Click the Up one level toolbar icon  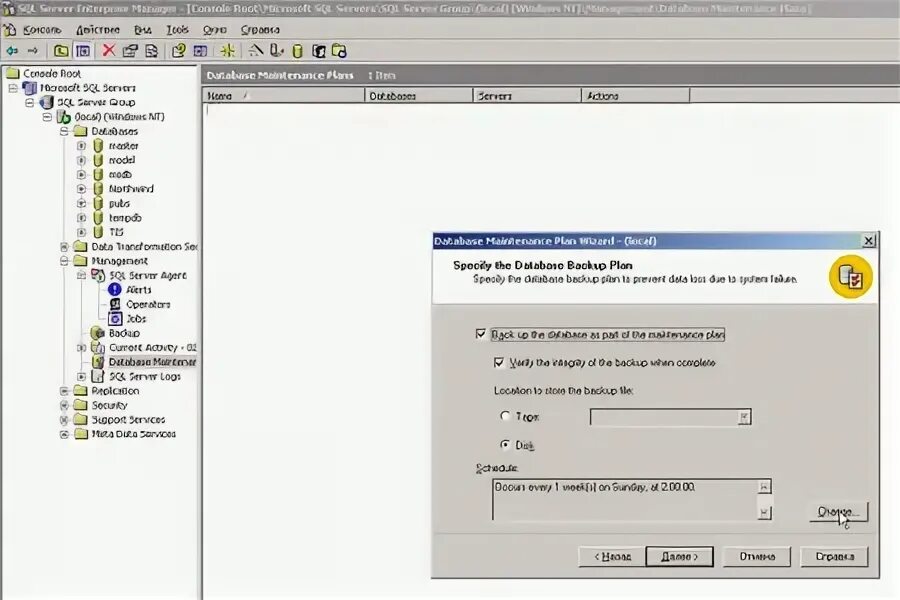pos(61,51)
